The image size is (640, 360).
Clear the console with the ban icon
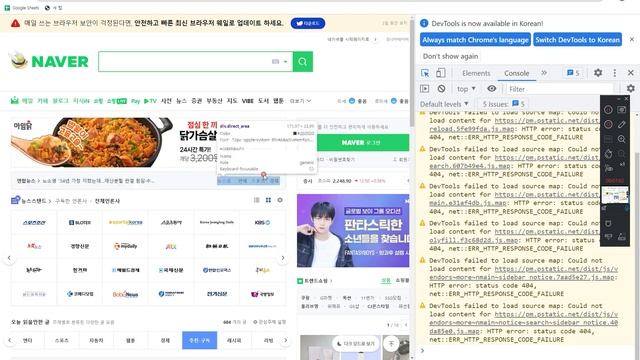(441, 89)
